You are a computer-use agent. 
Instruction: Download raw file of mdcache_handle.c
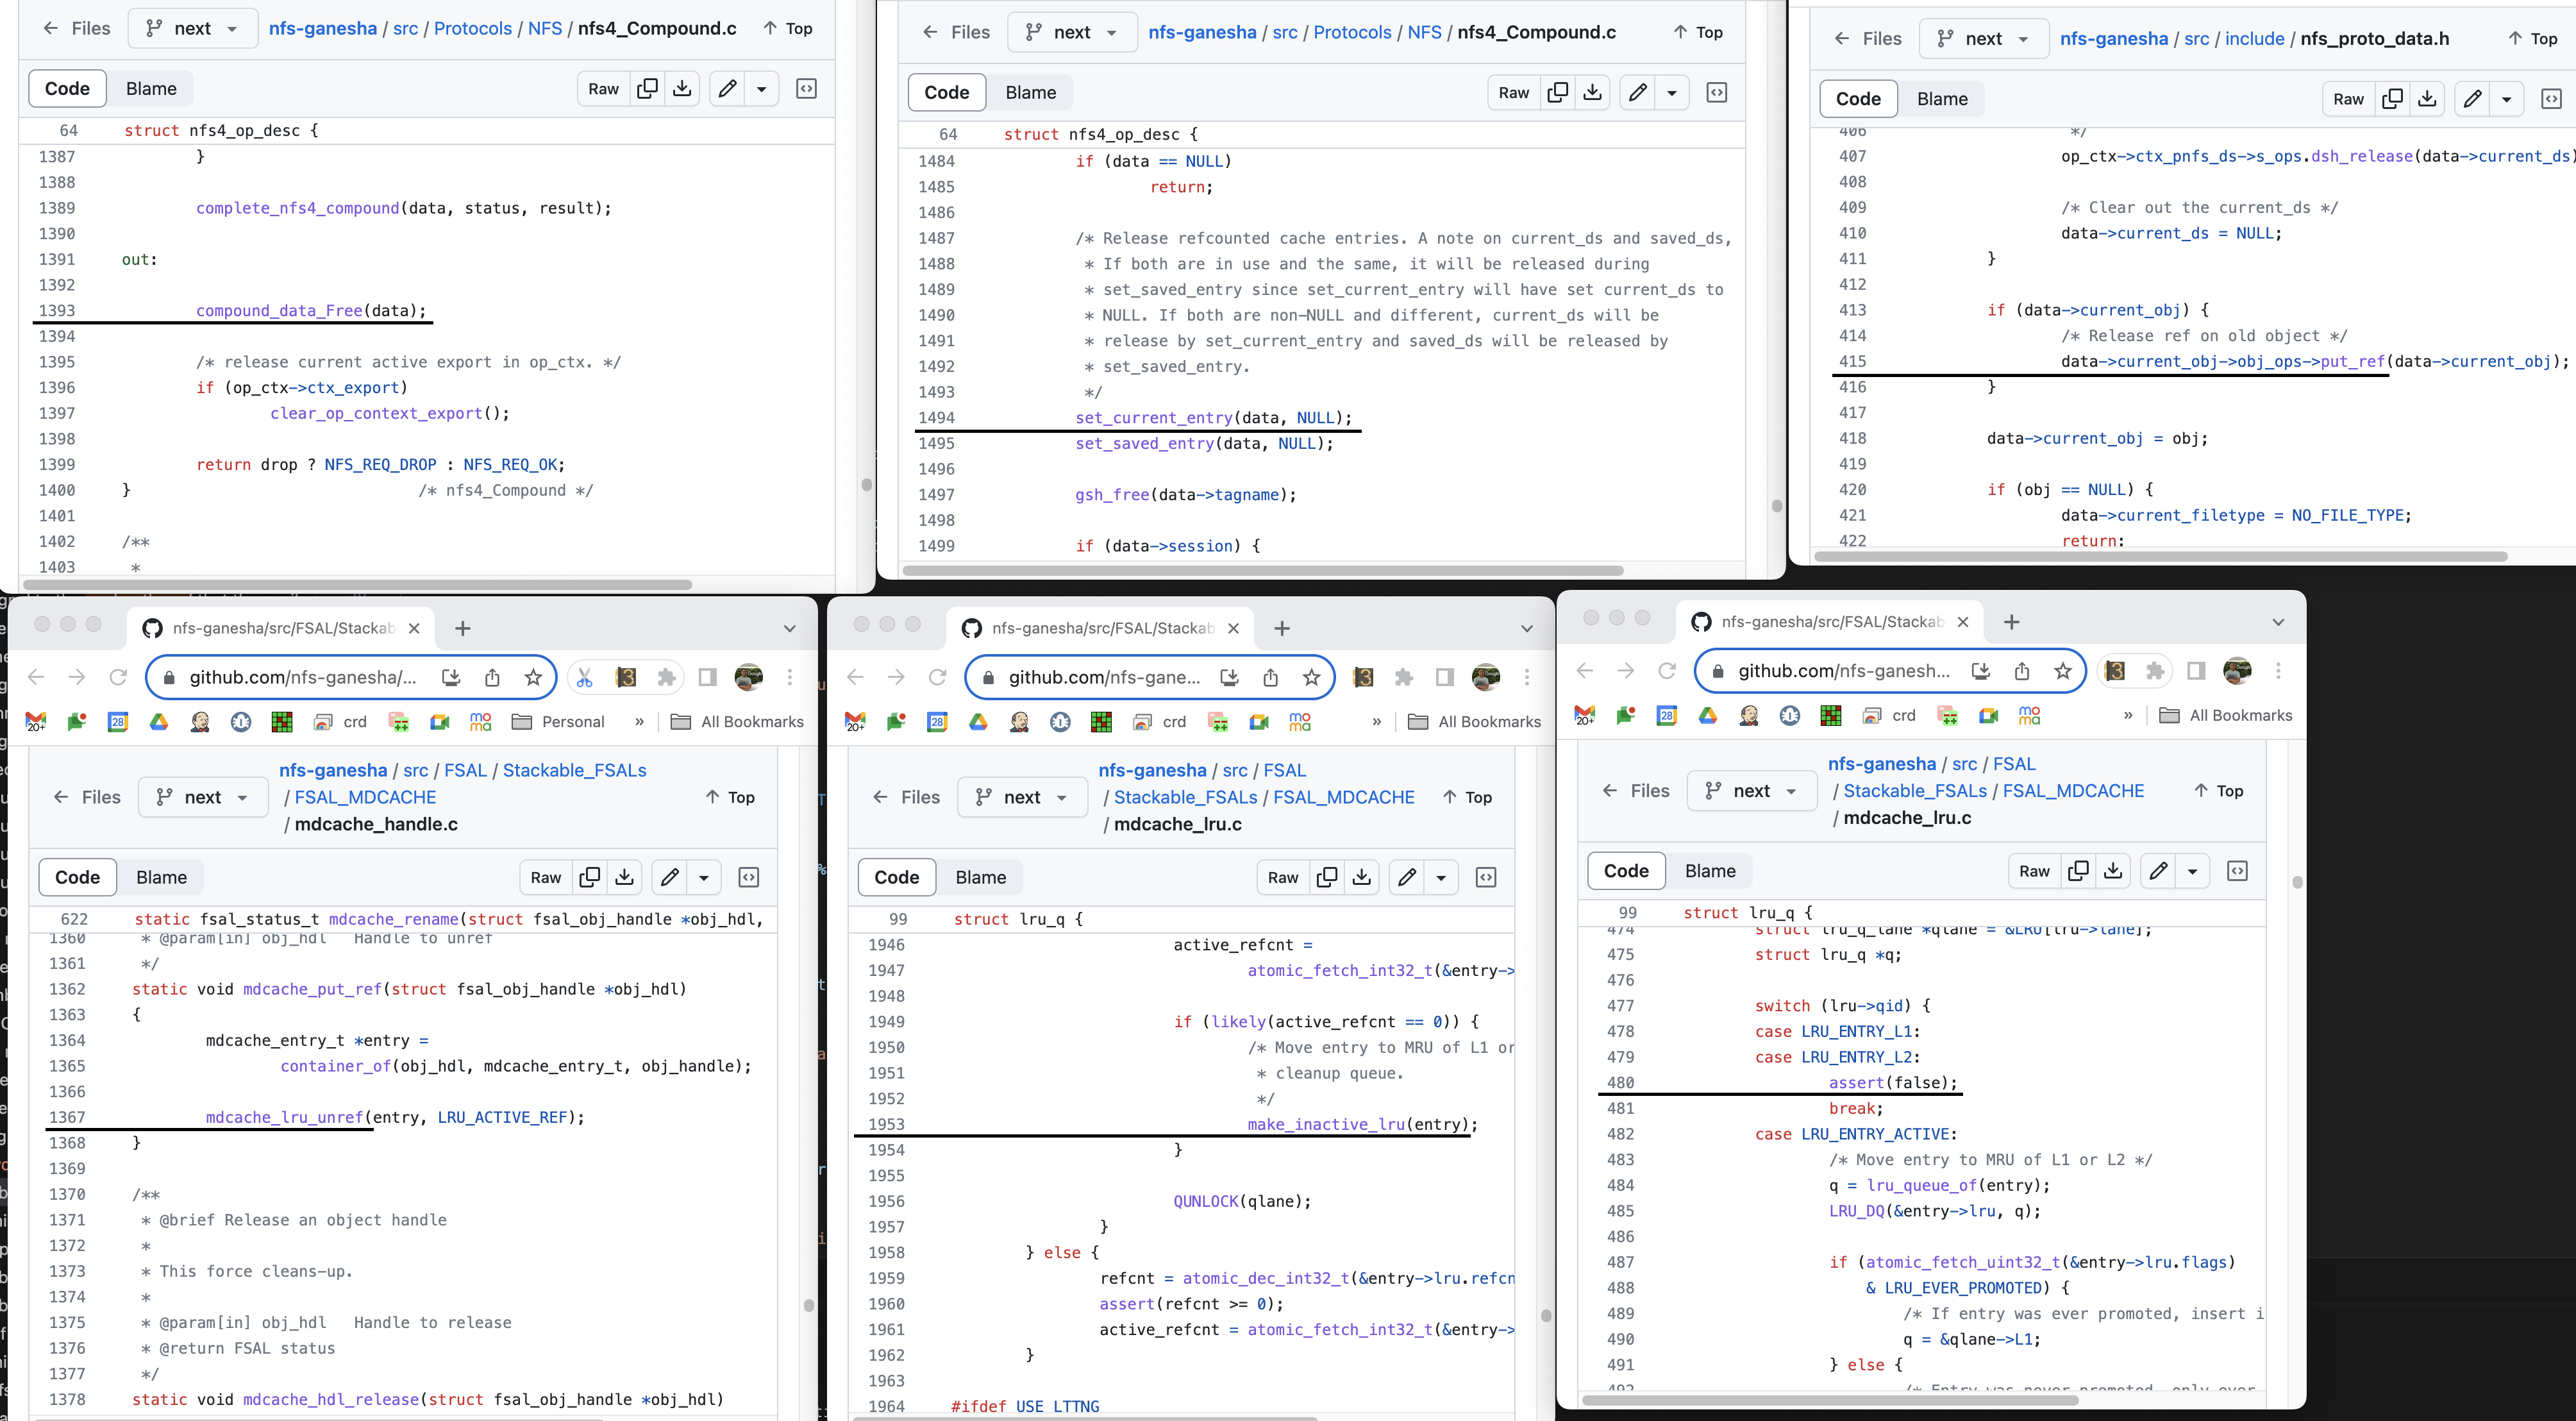pos(624,877)
